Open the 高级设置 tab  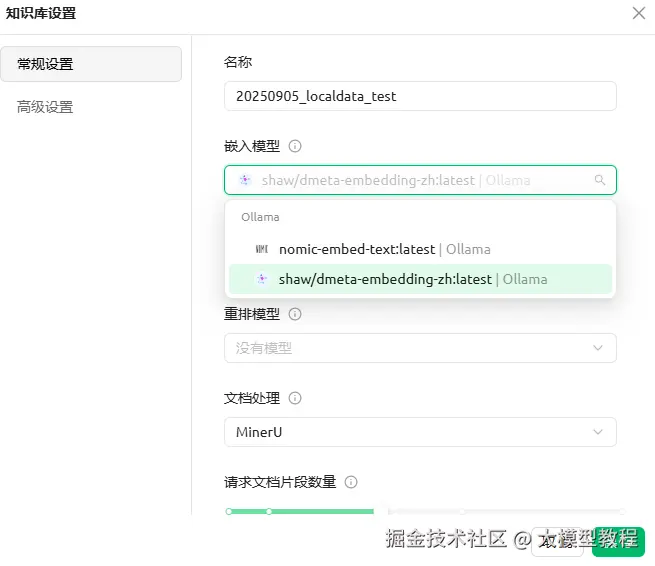pos(45,107)
